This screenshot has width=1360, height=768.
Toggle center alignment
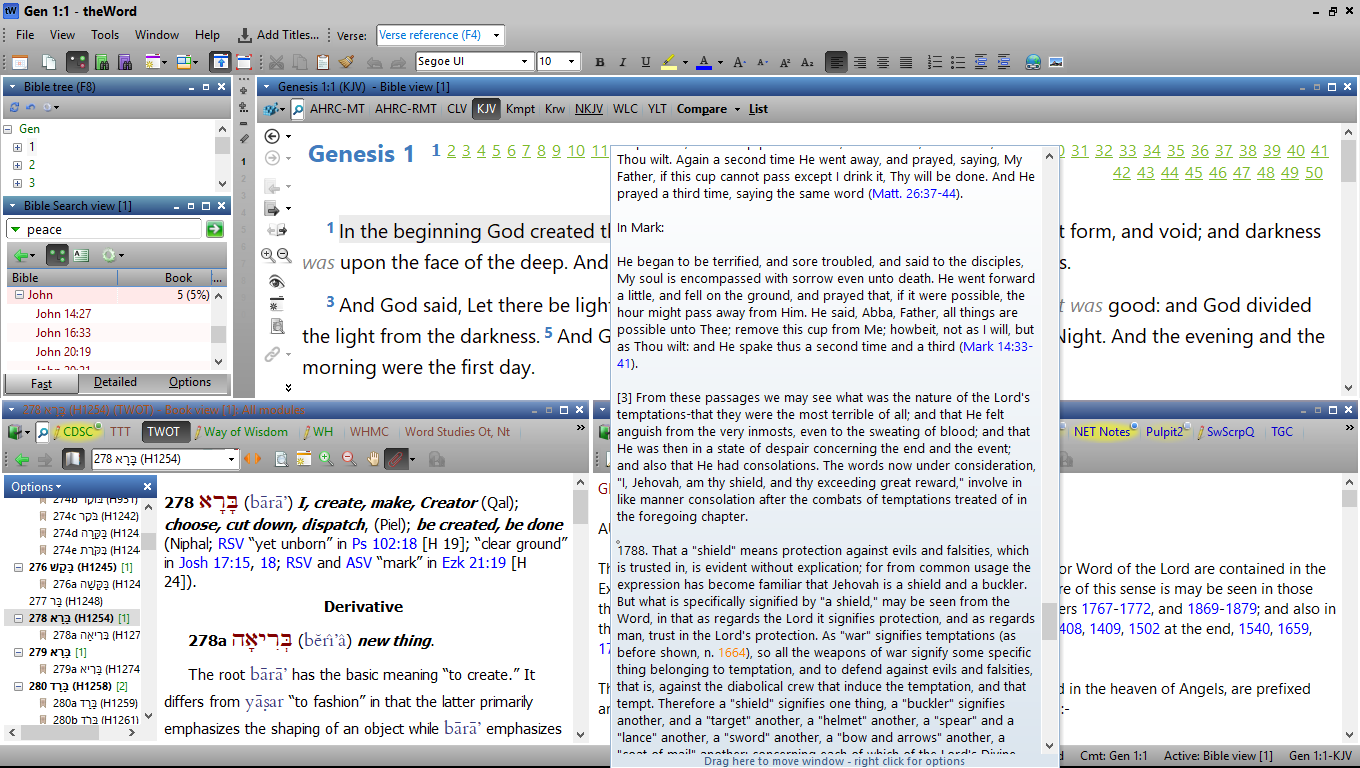883,62
